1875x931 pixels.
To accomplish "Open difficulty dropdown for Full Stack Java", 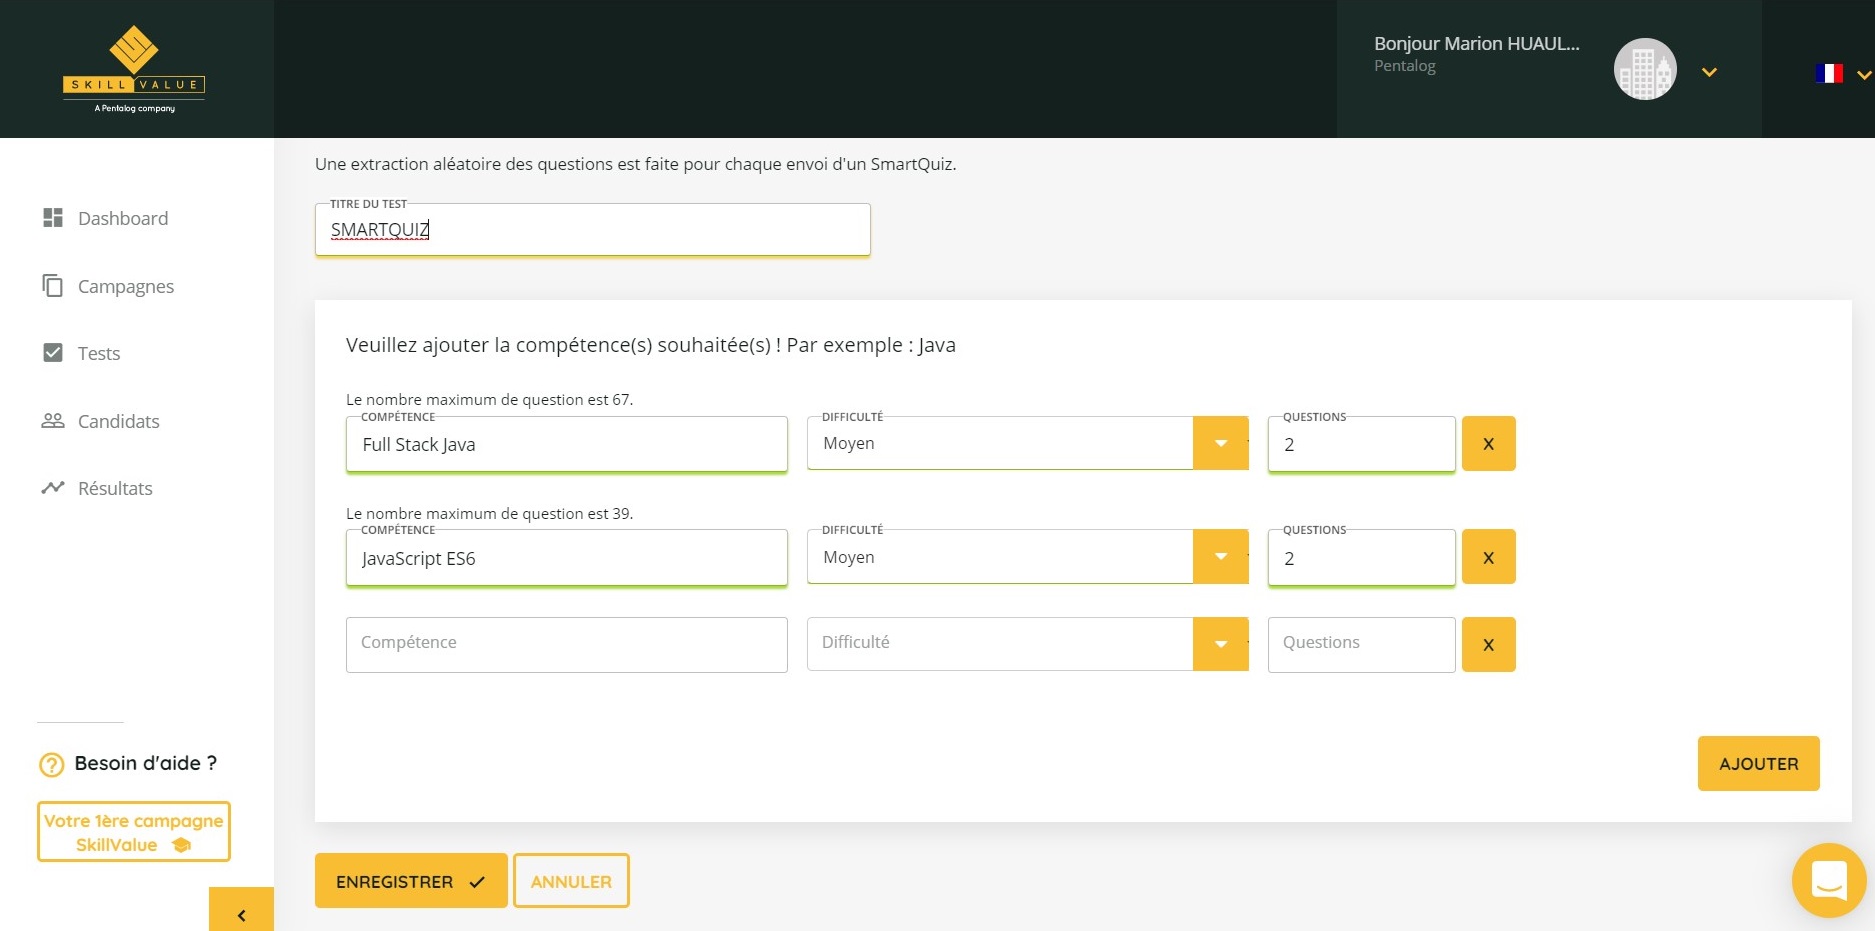I will point(1220,443).
